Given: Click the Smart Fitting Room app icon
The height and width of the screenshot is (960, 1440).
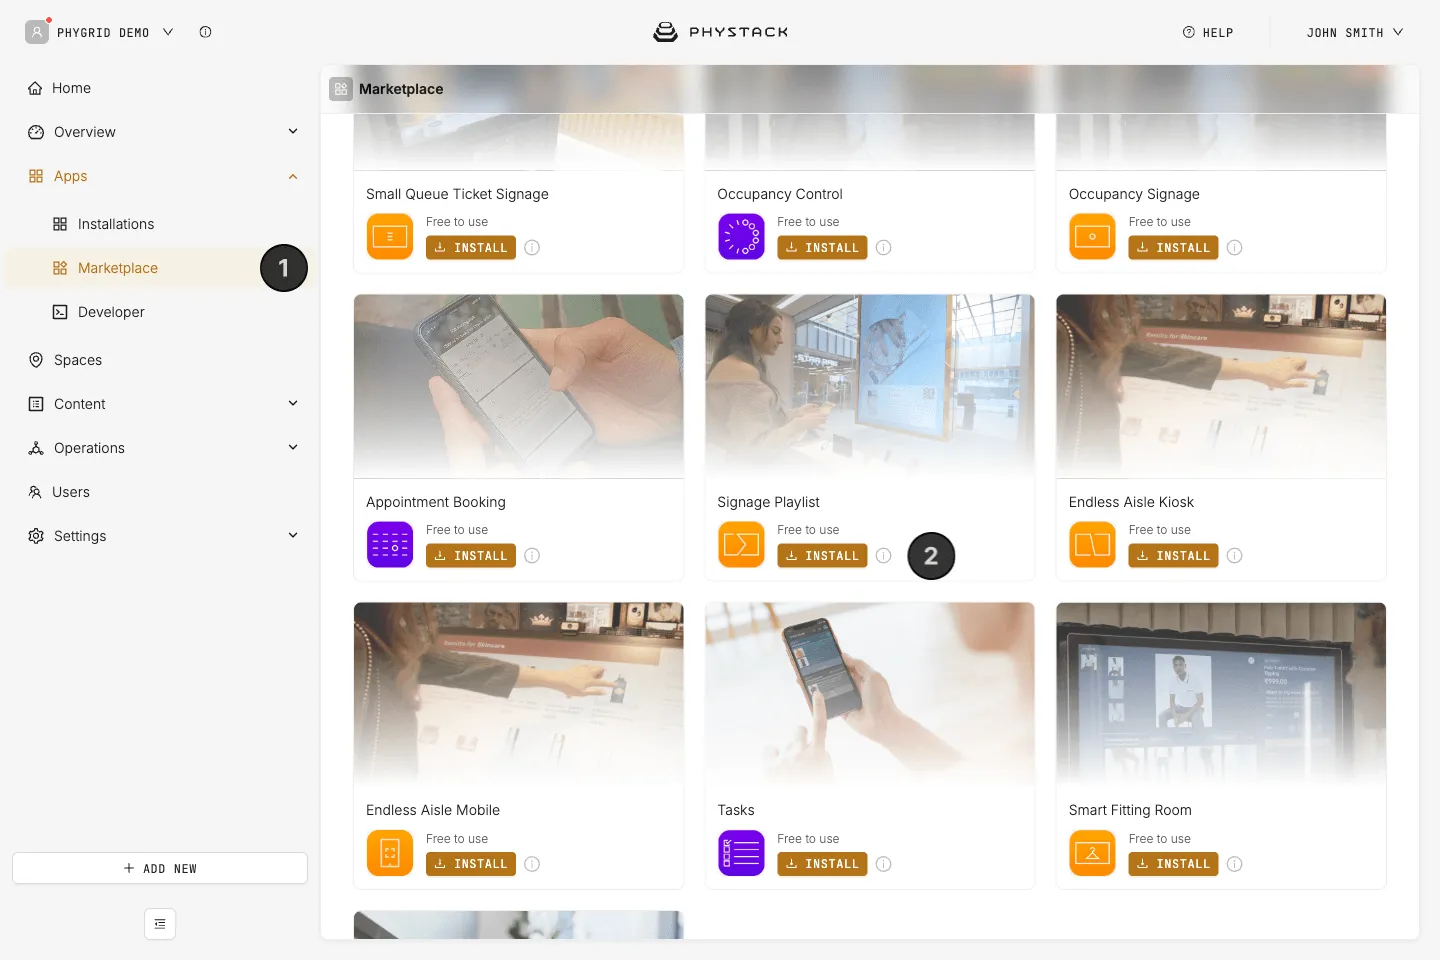Looking at the screenshot, I should coord(1092,854).
